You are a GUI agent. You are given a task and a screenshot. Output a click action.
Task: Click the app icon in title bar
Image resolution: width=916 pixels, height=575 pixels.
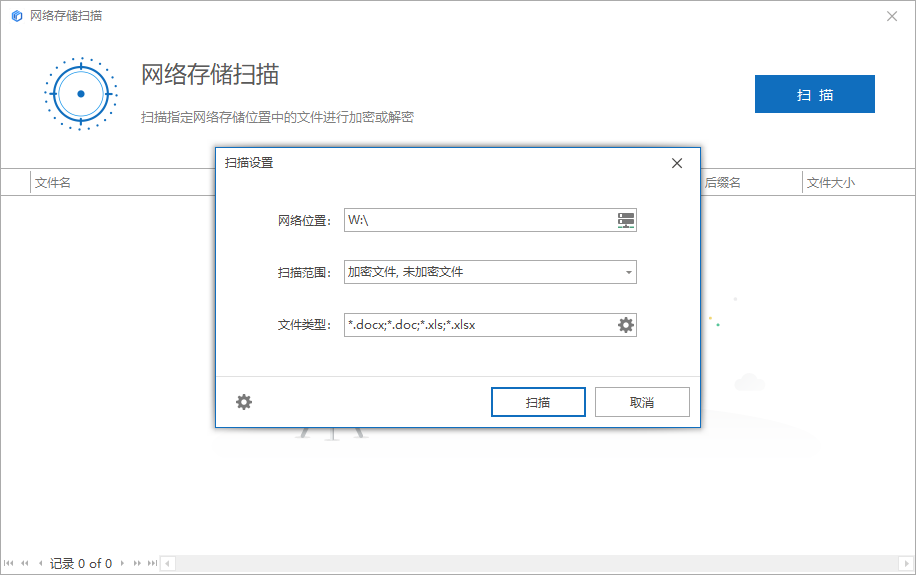[17, 16]
